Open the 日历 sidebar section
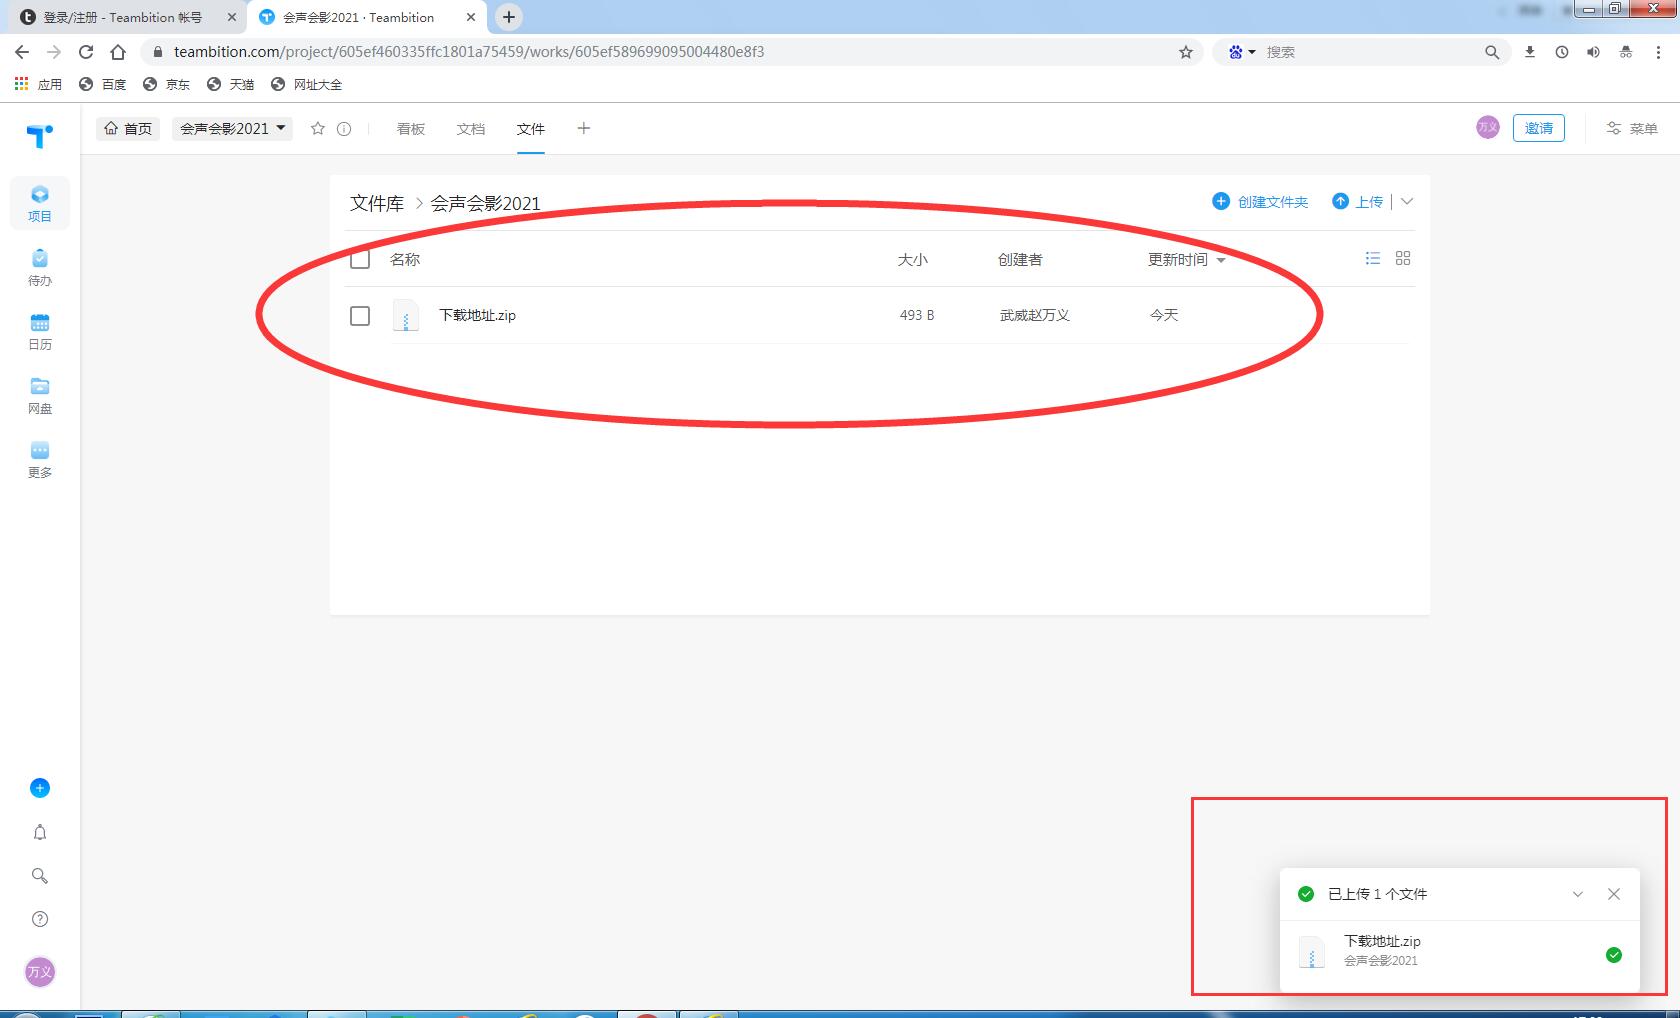 point(40,331)
